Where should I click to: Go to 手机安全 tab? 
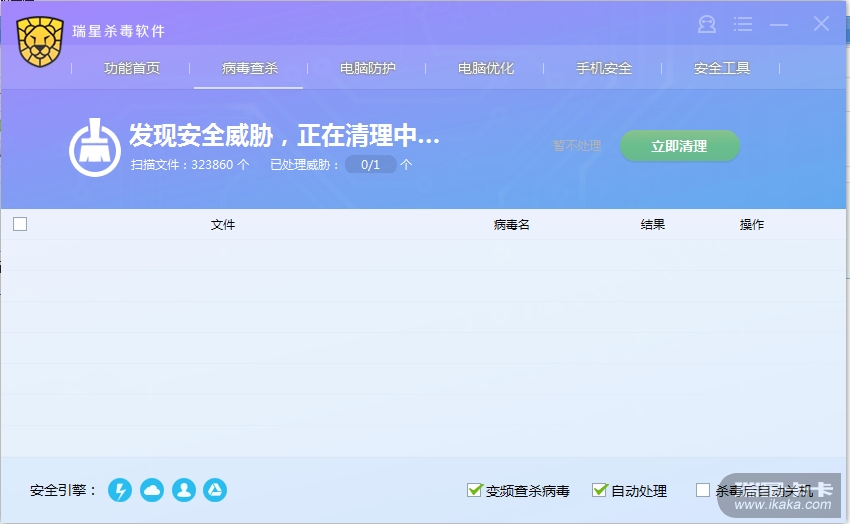point(604,68)
